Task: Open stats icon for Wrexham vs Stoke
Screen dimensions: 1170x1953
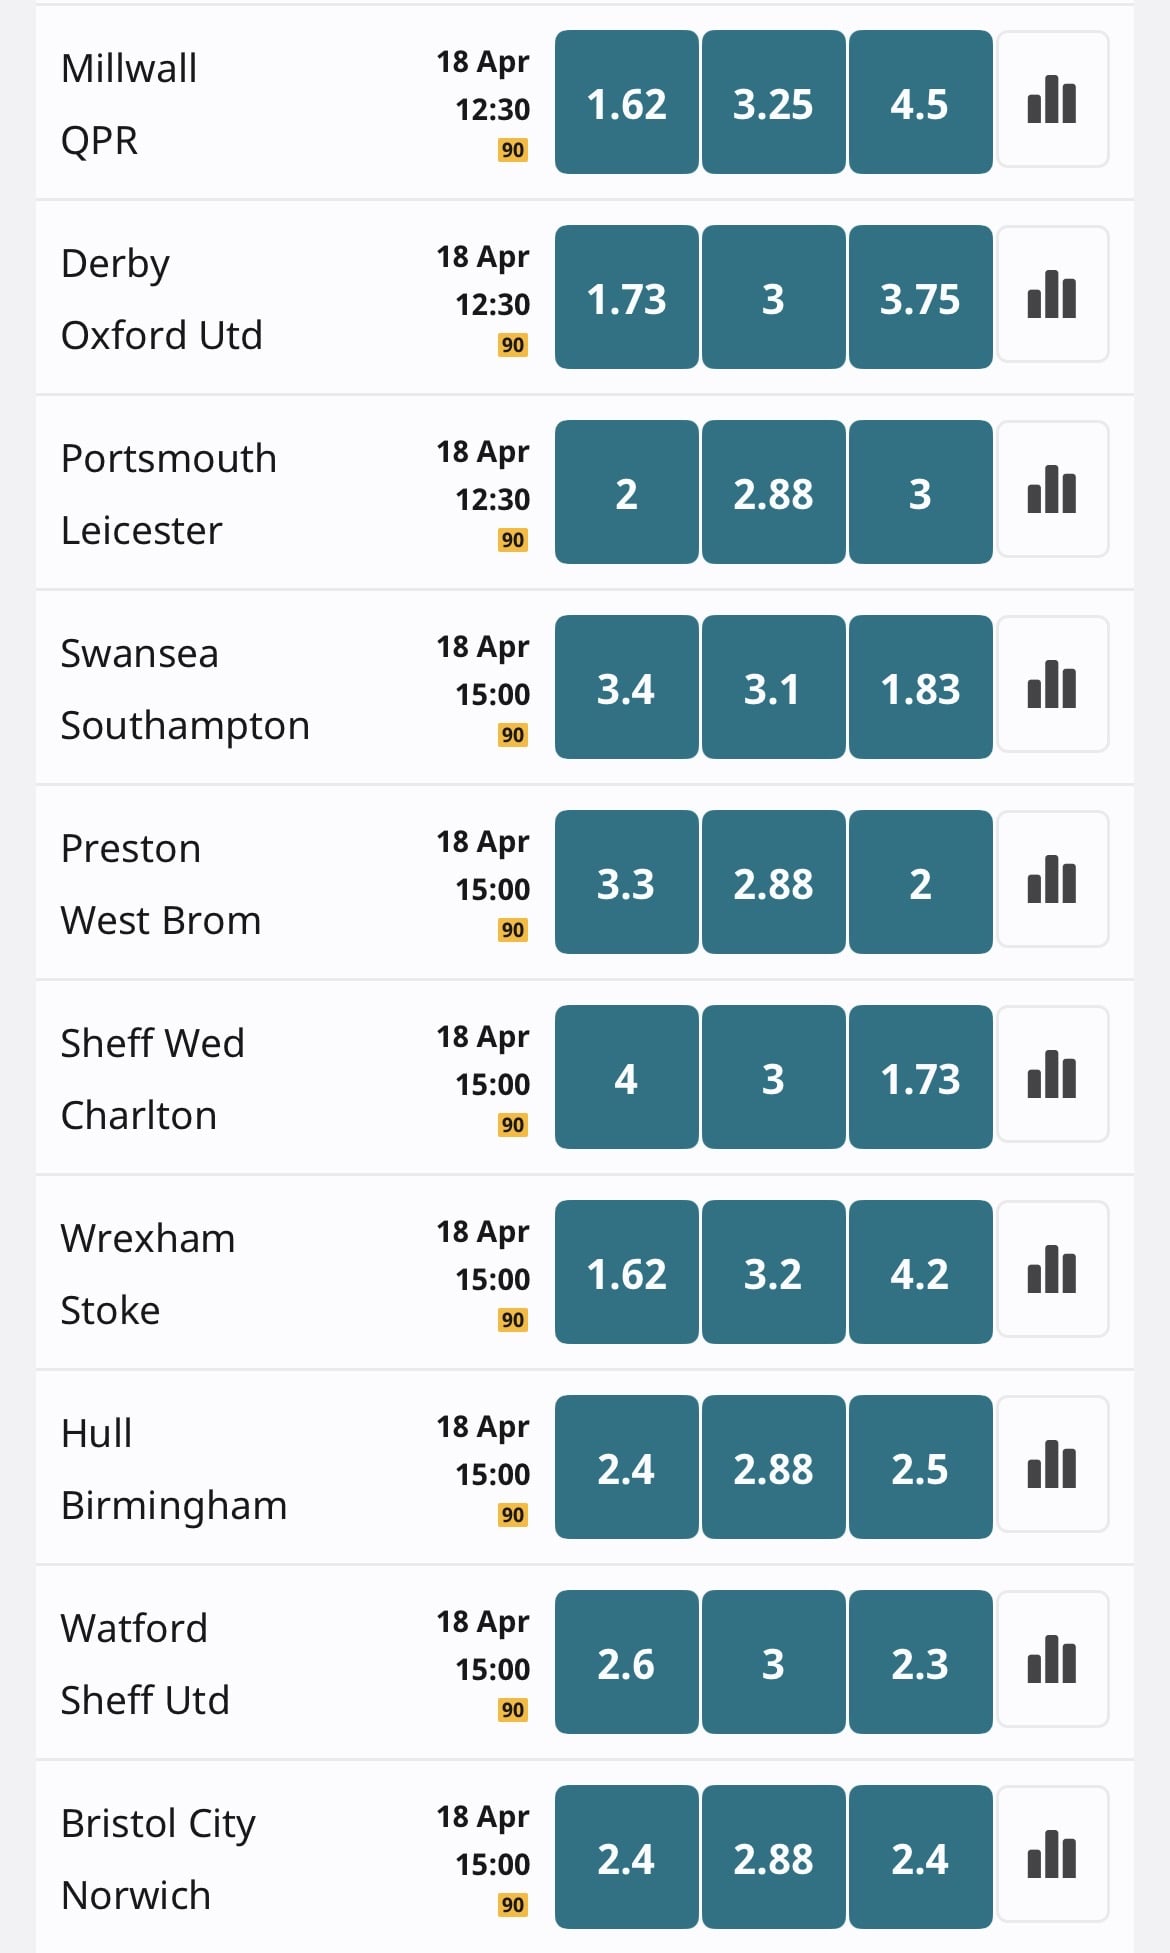Action: (1053, 1270)
